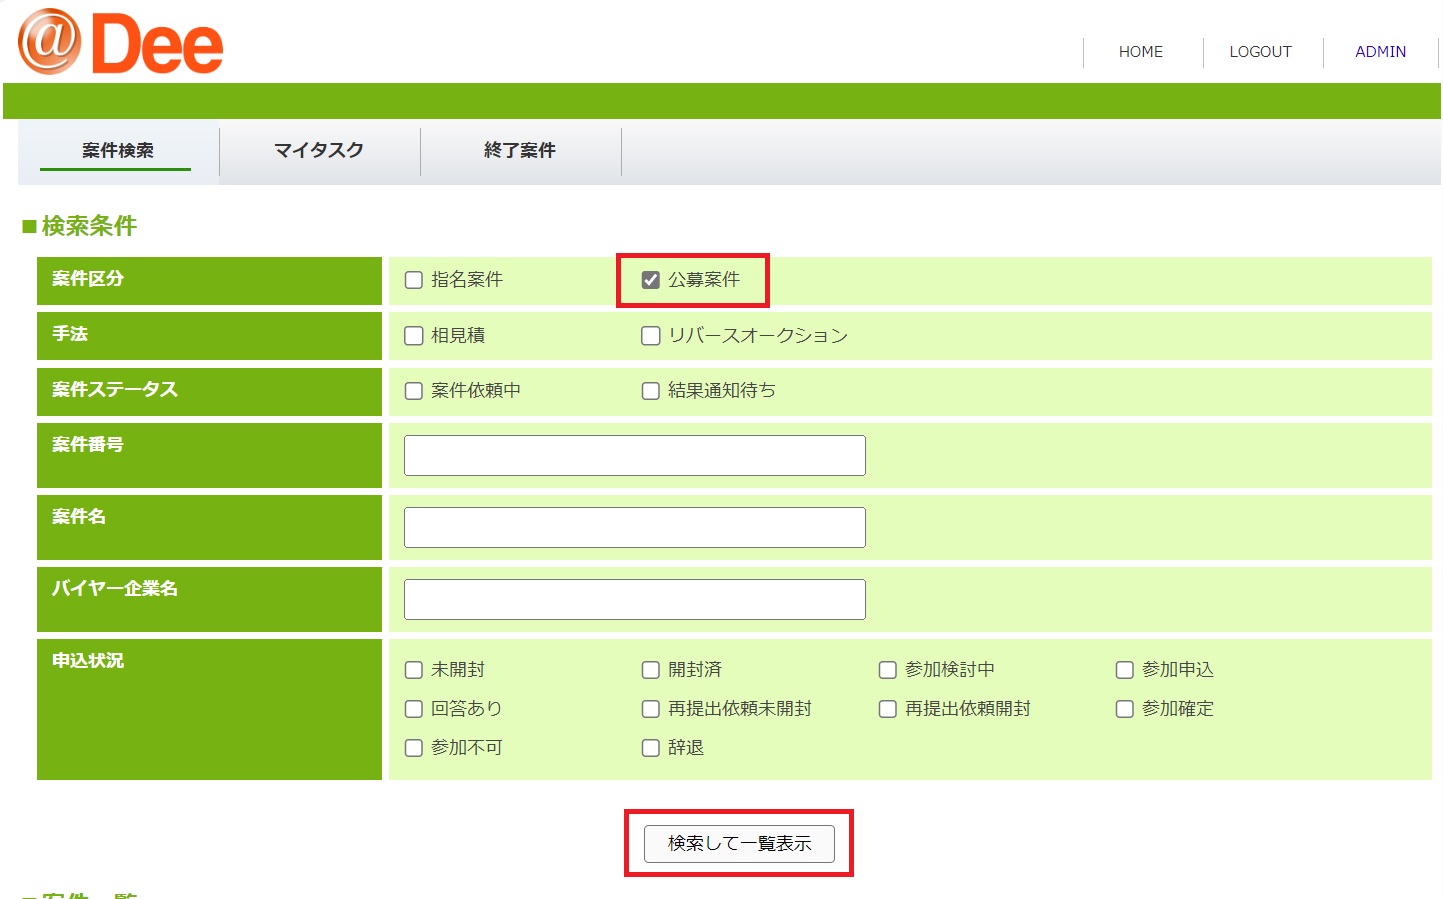This screenshot has height=899, width=1443.
Task: Check the 開封済 checkbox
Action: pyautogui.click(x=650, y=670)
